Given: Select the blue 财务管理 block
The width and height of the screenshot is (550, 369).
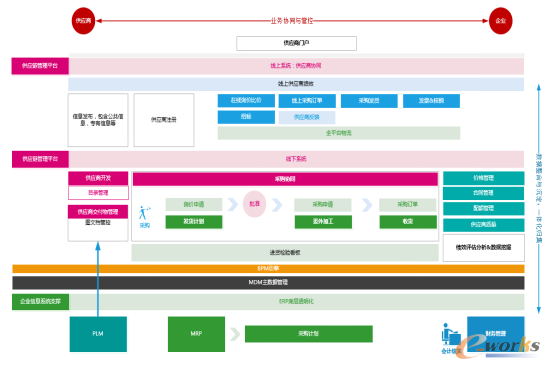Looking at the screenshot, I should coord(496,334).
